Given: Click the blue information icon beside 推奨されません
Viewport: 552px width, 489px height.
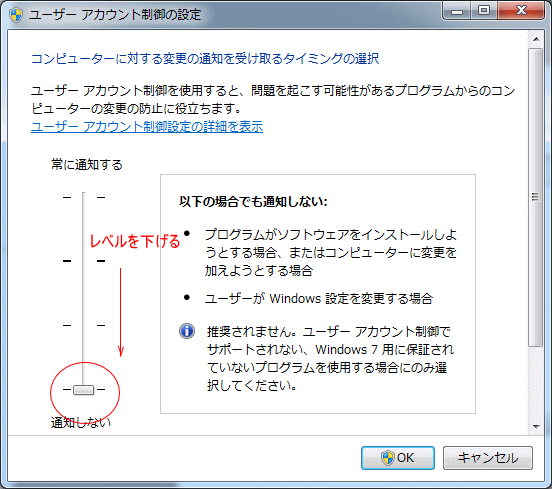Looking at the screenshot, I should pos(187,331).
